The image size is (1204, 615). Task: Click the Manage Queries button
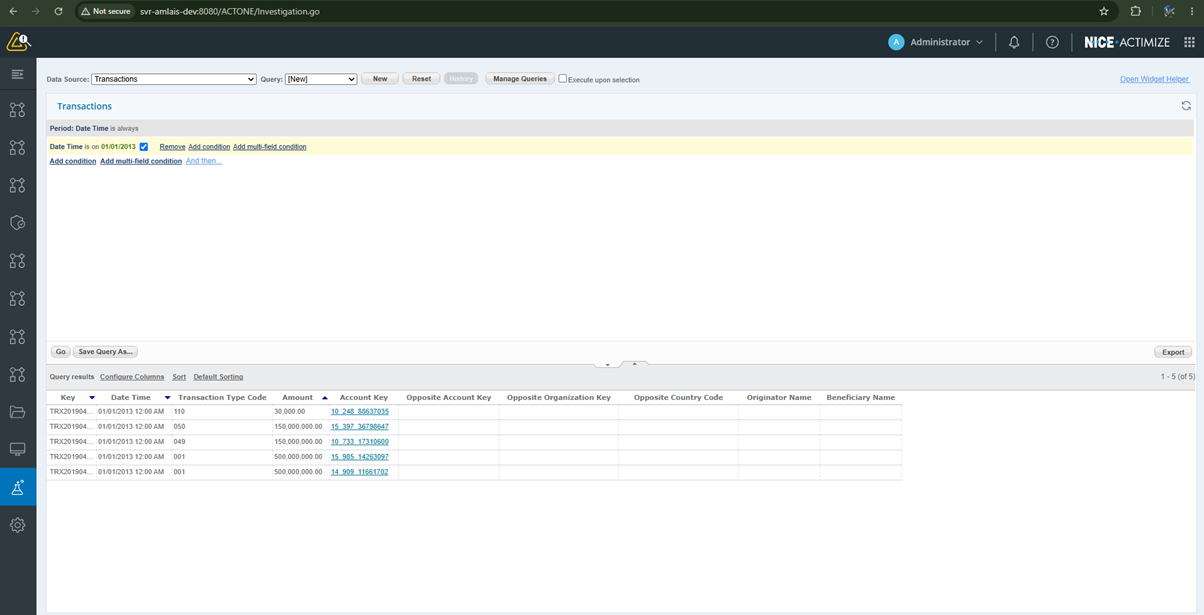[520, 78]
